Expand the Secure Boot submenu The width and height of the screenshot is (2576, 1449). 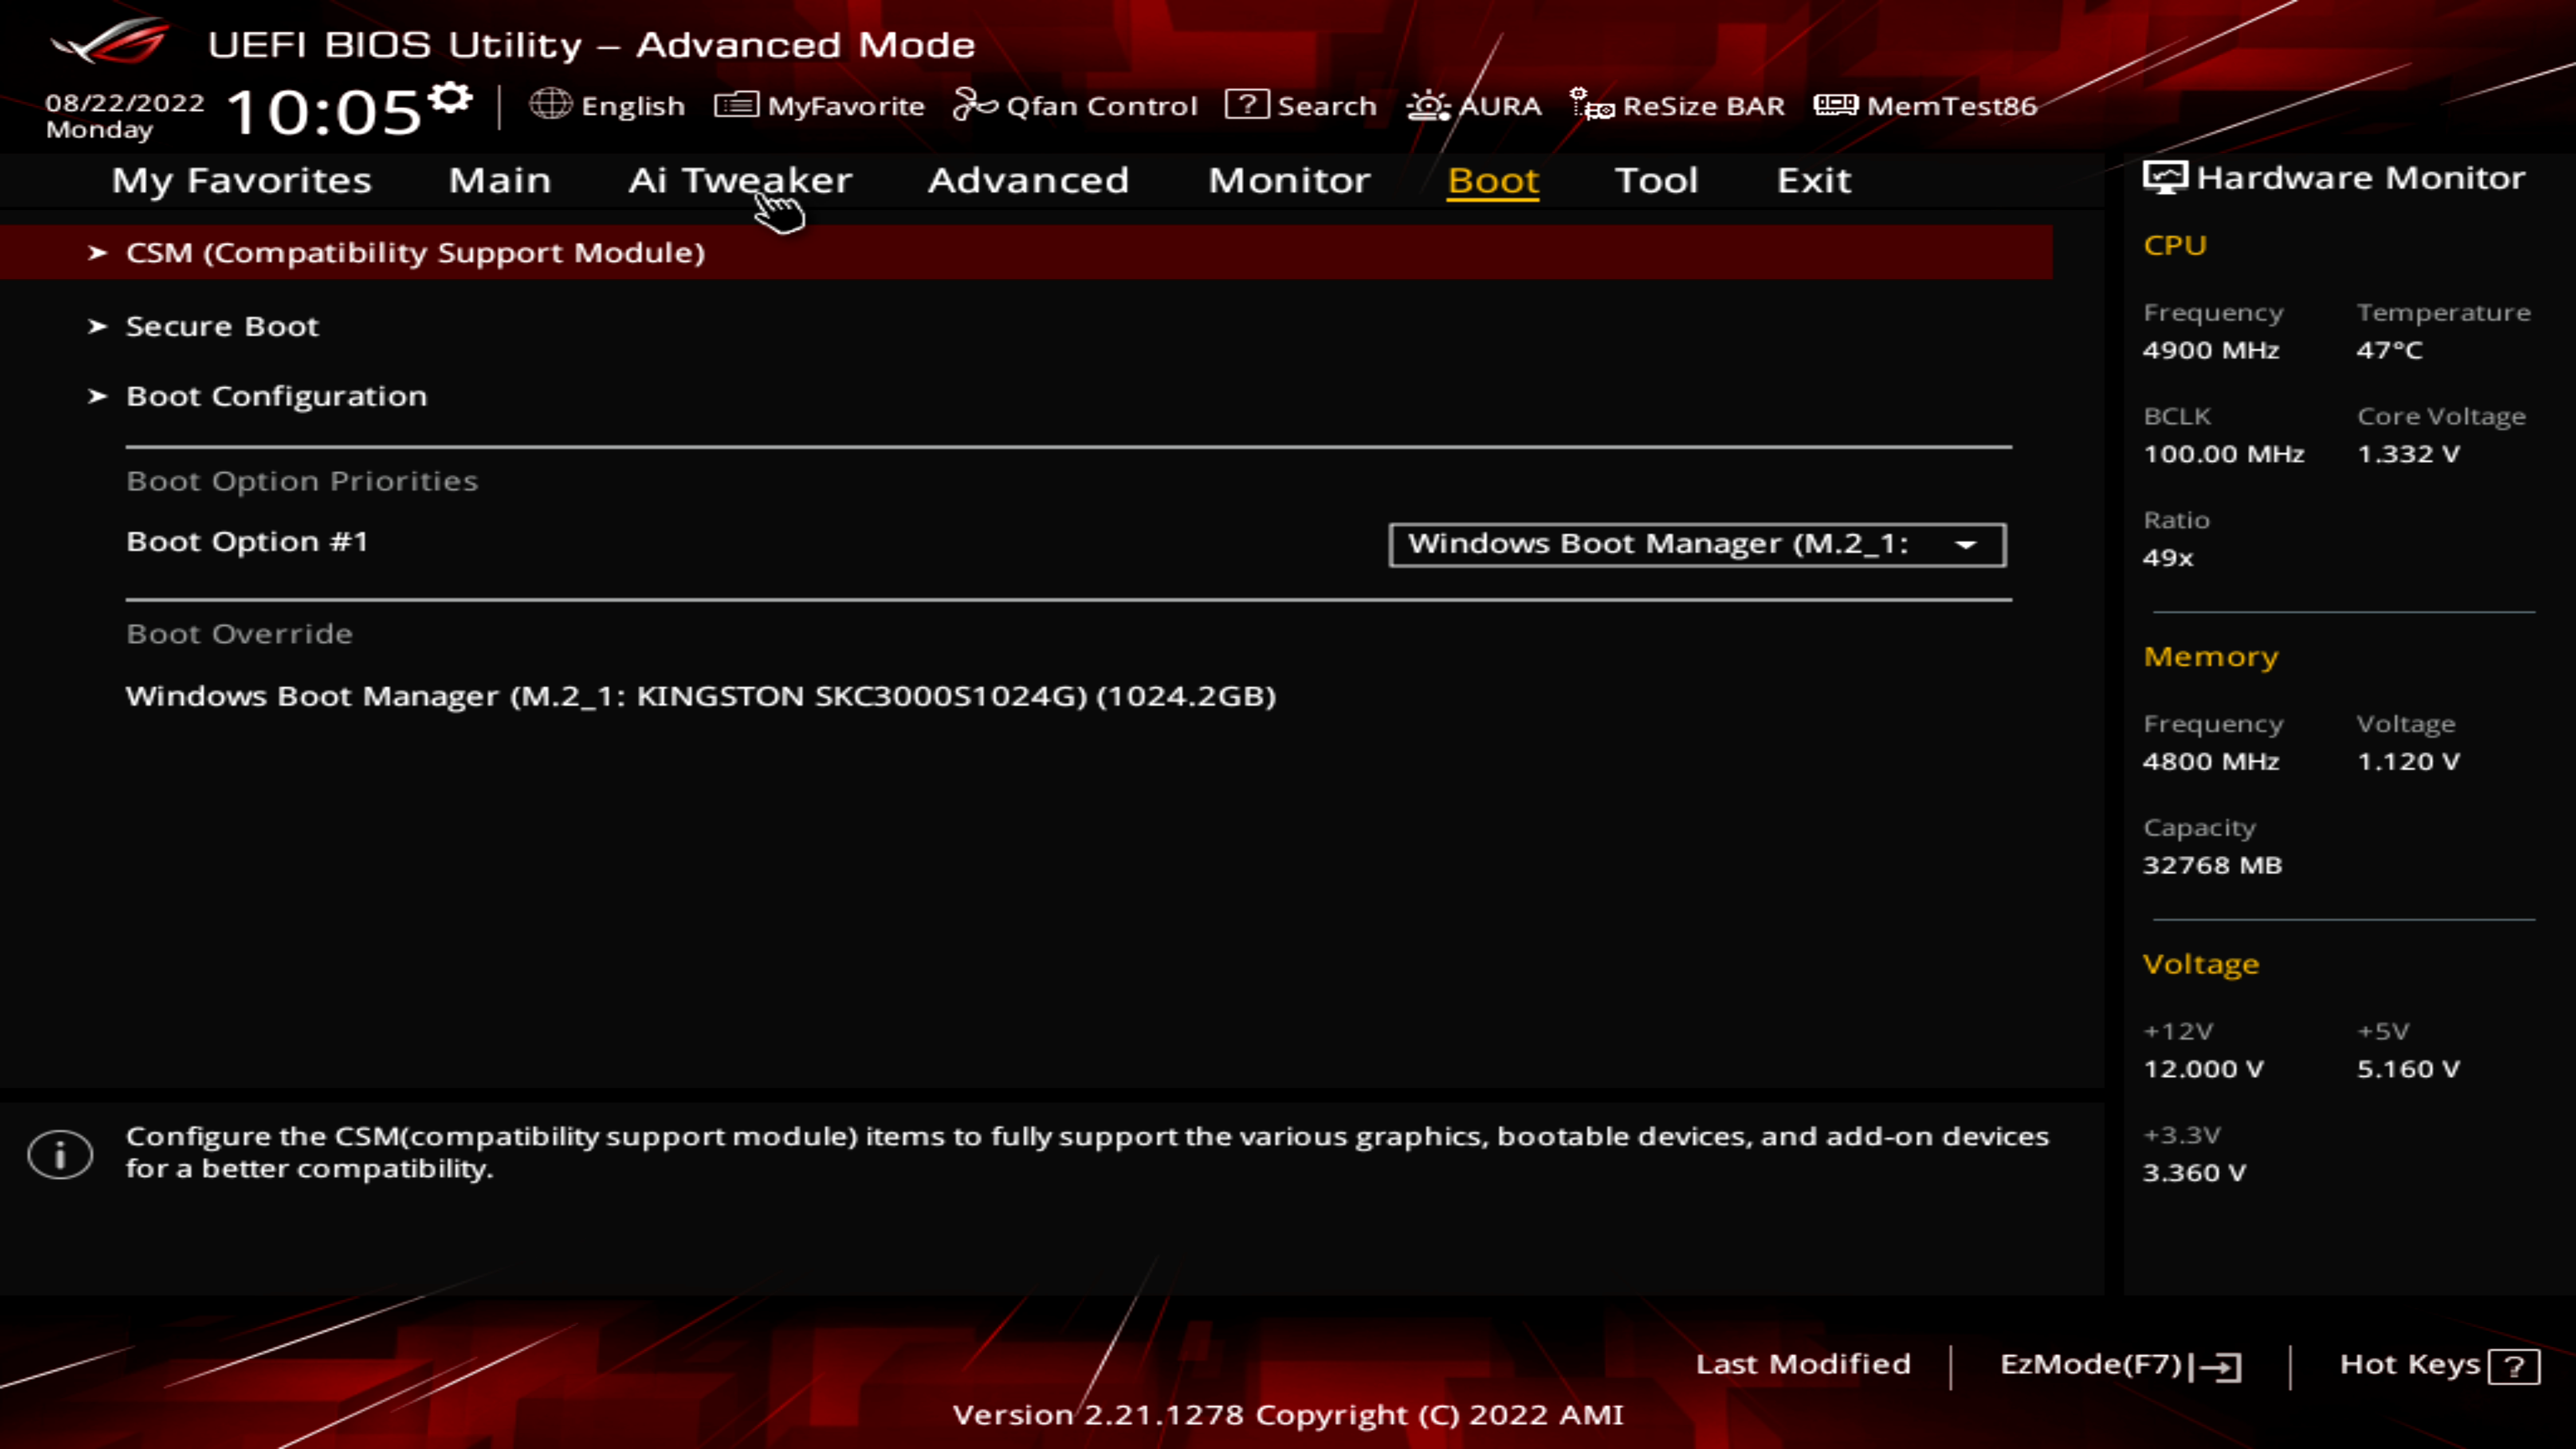tap(222, 326)
